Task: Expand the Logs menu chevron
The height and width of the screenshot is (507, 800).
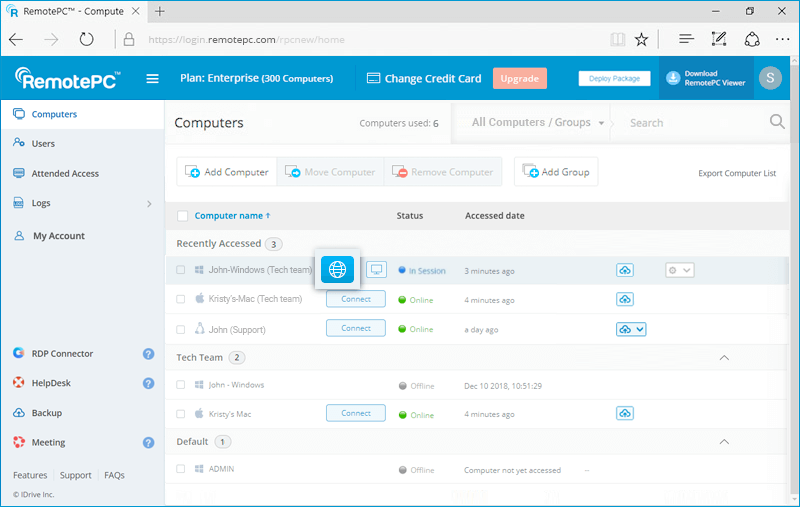Action: 149,204
